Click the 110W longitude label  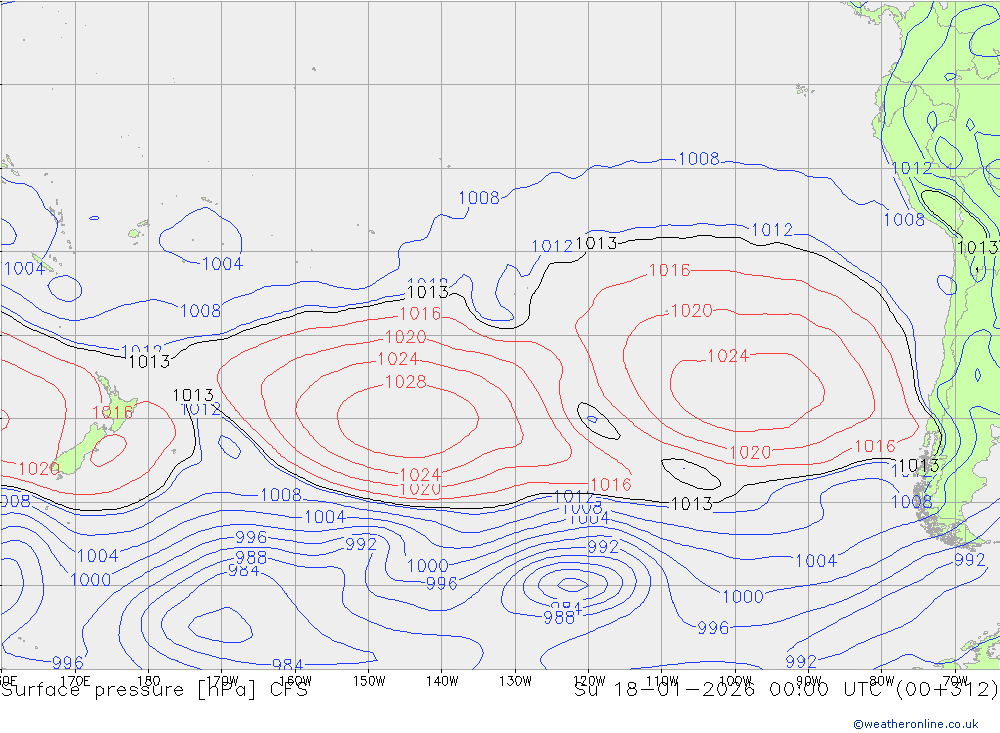coord(662,681)
